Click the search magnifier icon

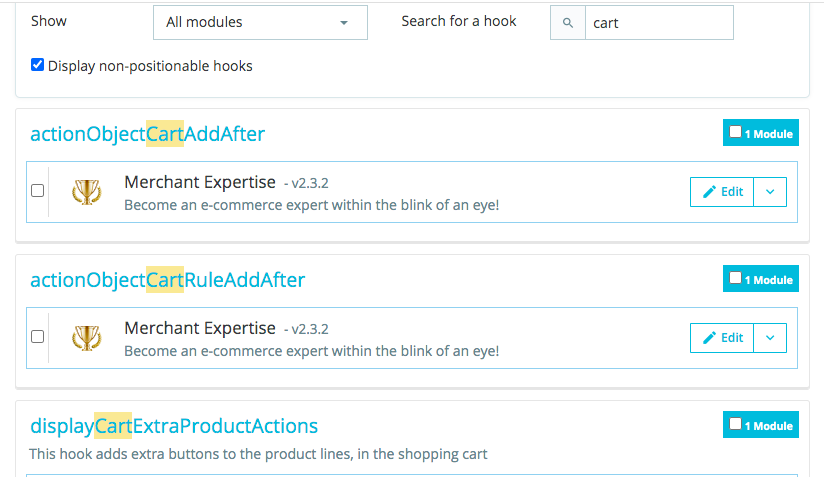coord(568,23)
